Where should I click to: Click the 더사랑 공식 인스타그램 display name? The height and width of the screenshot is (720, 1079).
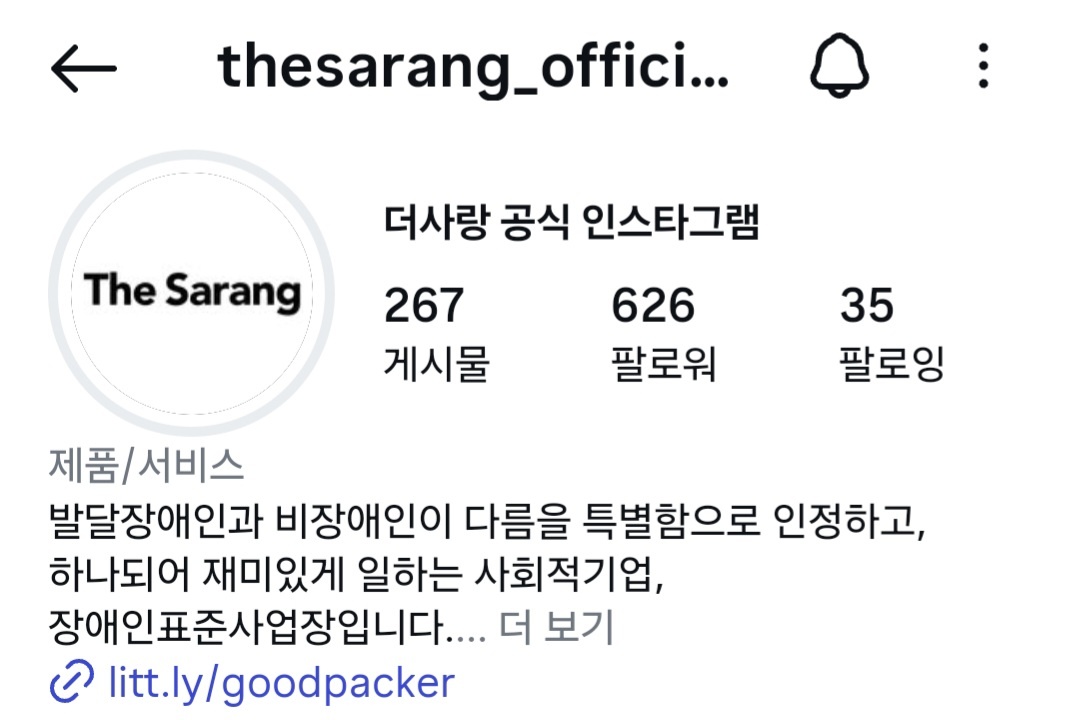point(571,222)
